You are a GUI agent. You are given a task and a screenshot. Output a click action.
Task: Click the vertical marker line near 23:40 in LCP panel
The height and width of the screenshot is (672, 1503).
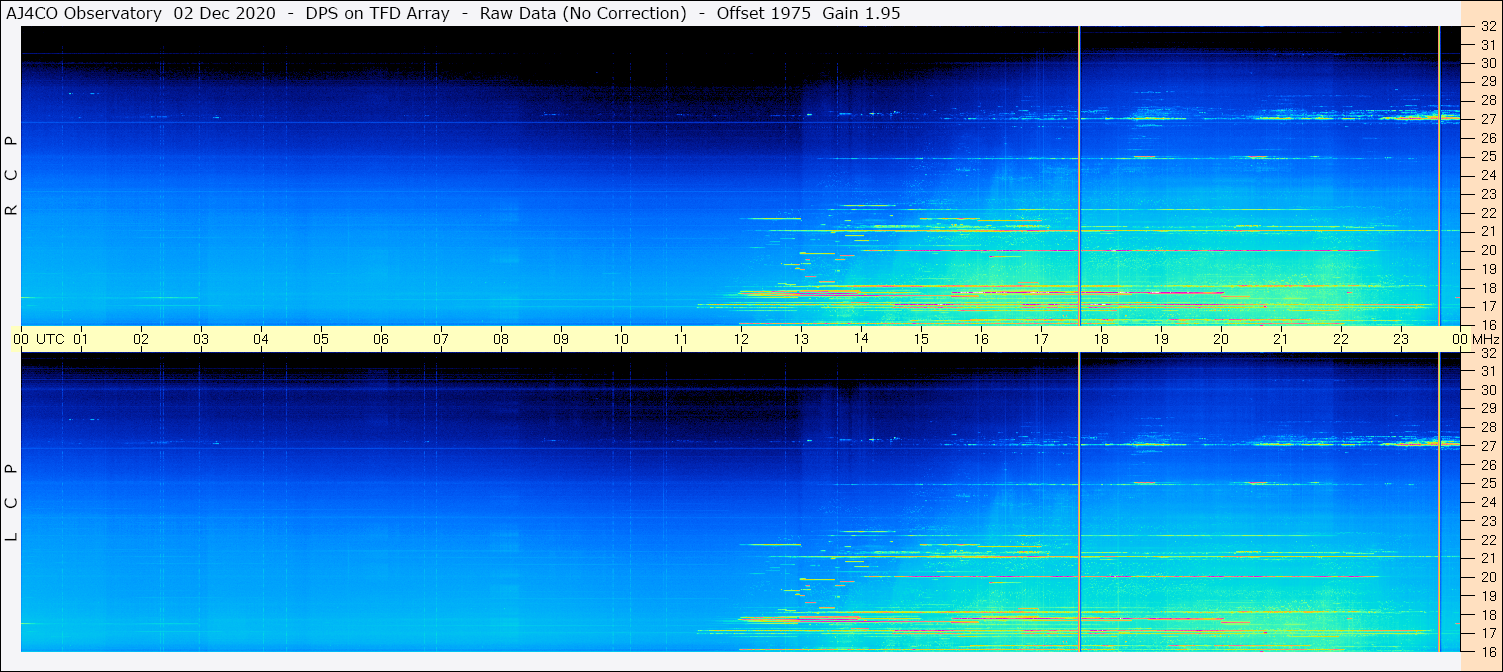coord(1439,500)
